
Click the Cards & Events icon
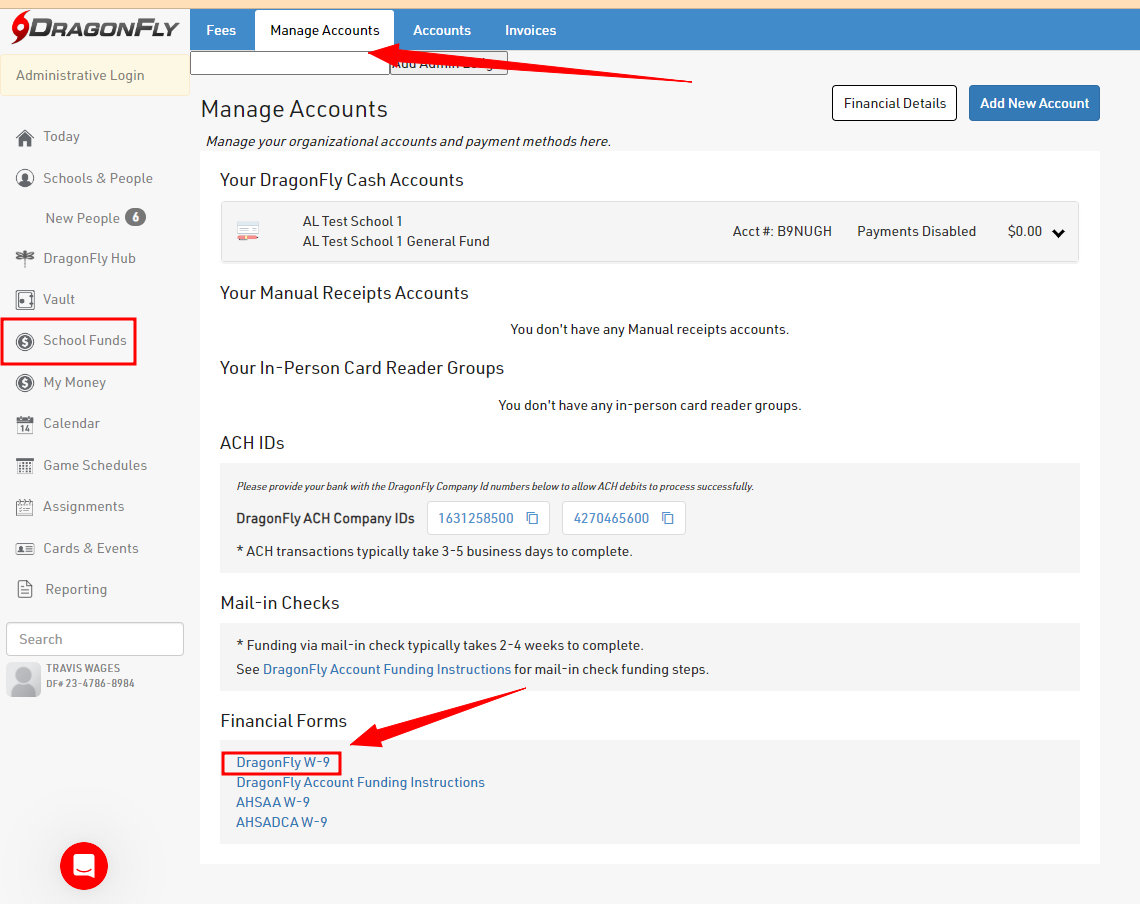click(25, 549)
